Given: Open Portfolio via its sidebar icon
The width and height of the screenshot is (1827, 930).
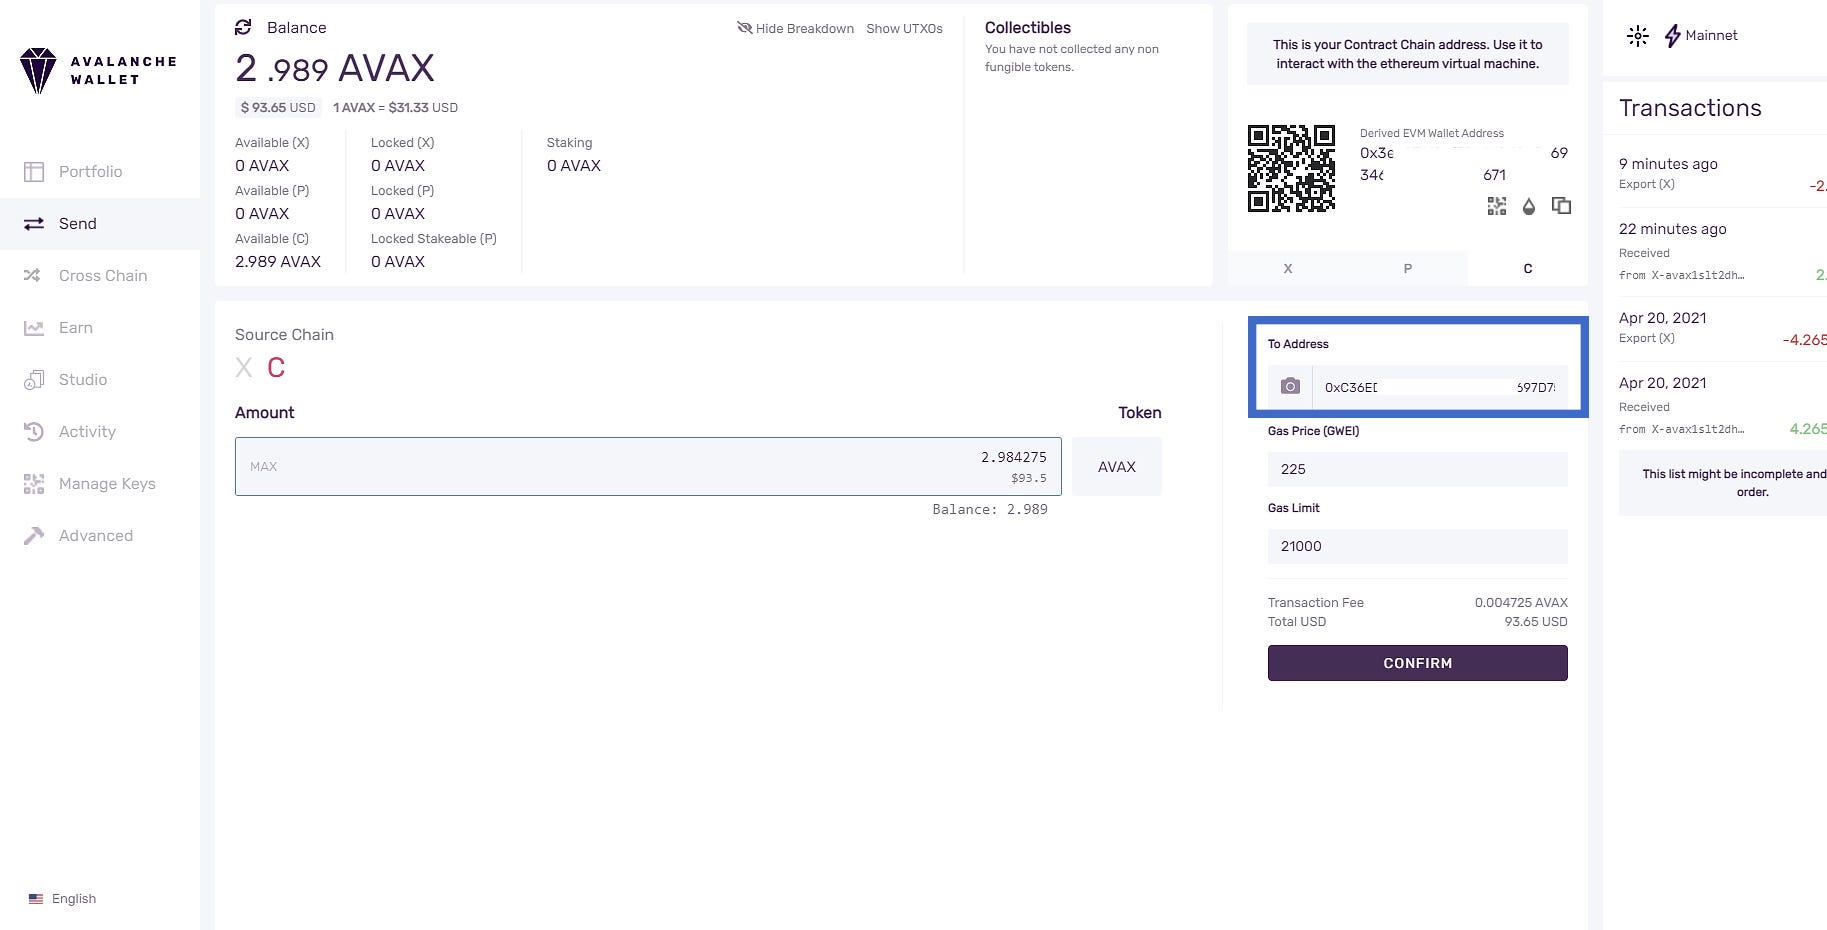Looking at the screenshot, I should click(34, 172).
